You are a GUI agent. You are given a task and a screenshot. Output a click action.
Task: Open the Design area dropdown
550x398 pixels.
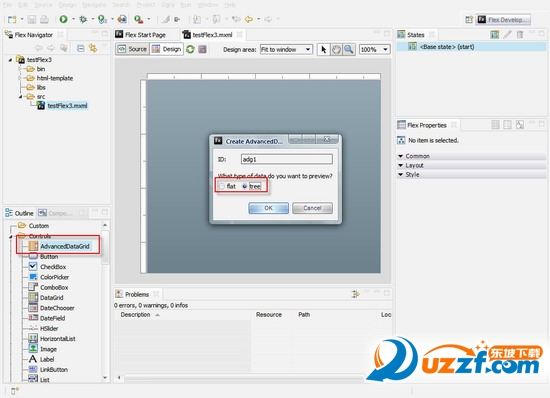click(x=286, y=49)
